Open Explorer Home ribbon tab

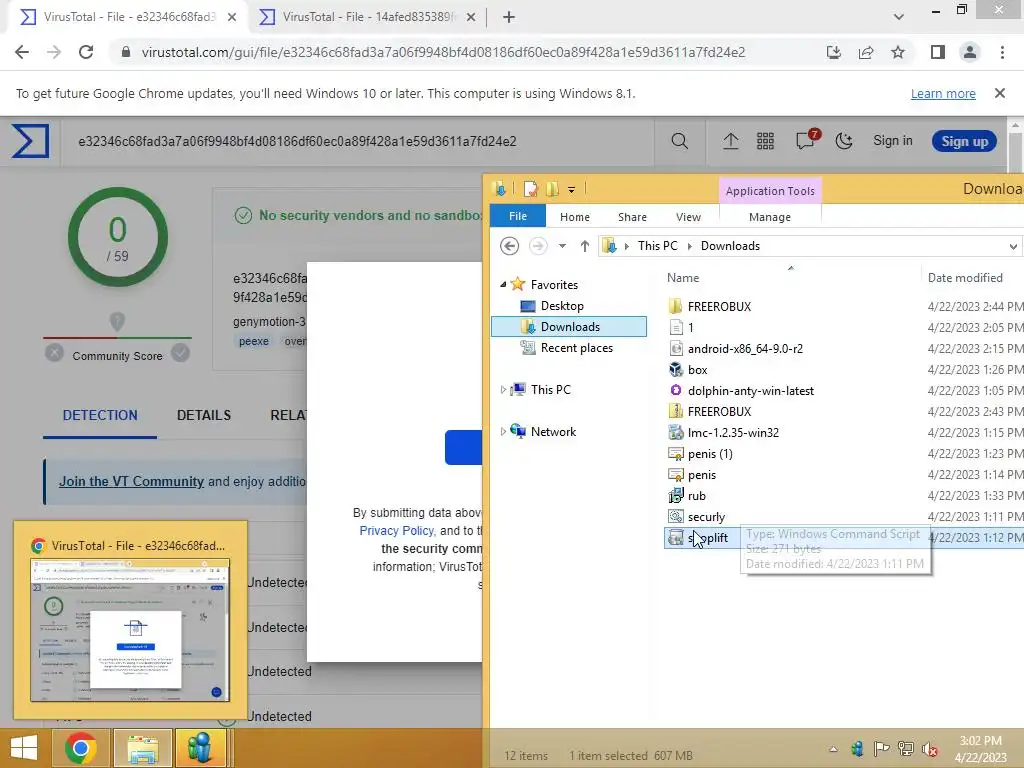coord(575,217)
